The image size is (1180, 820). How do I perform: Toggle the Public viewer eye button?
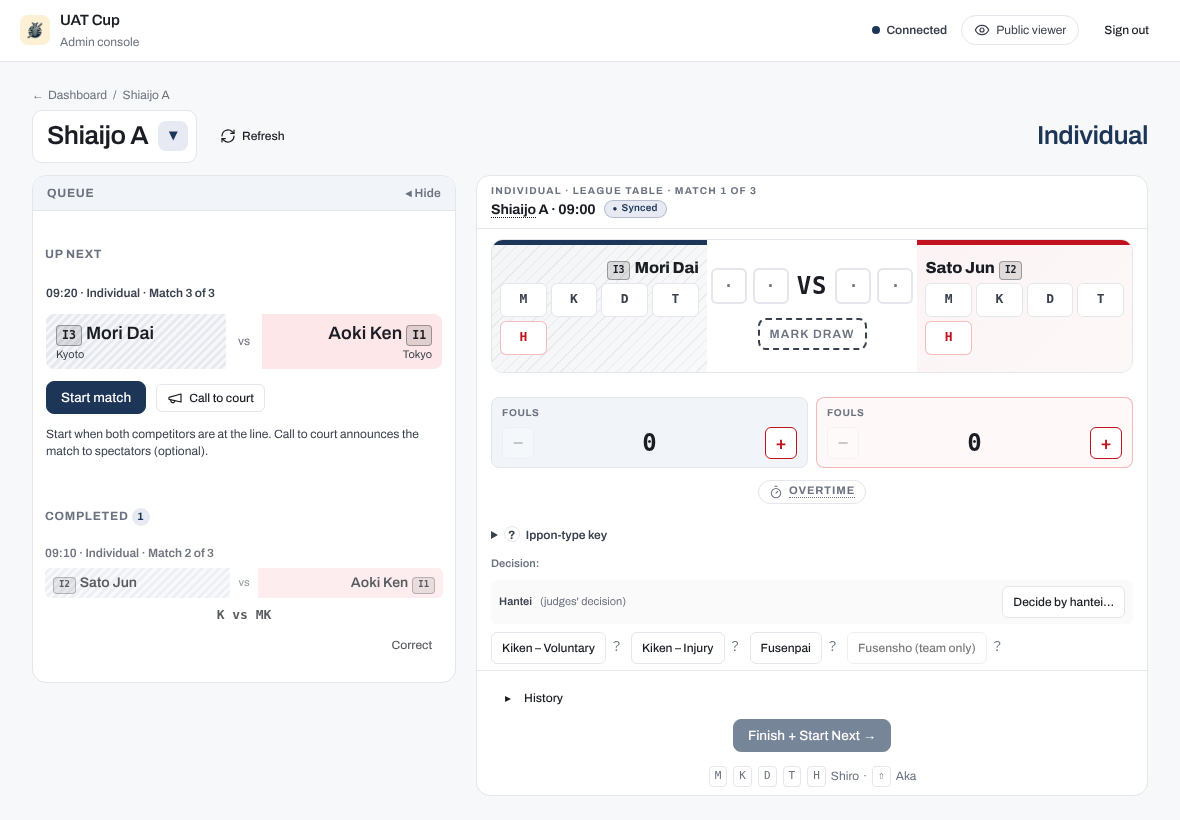1020,30
